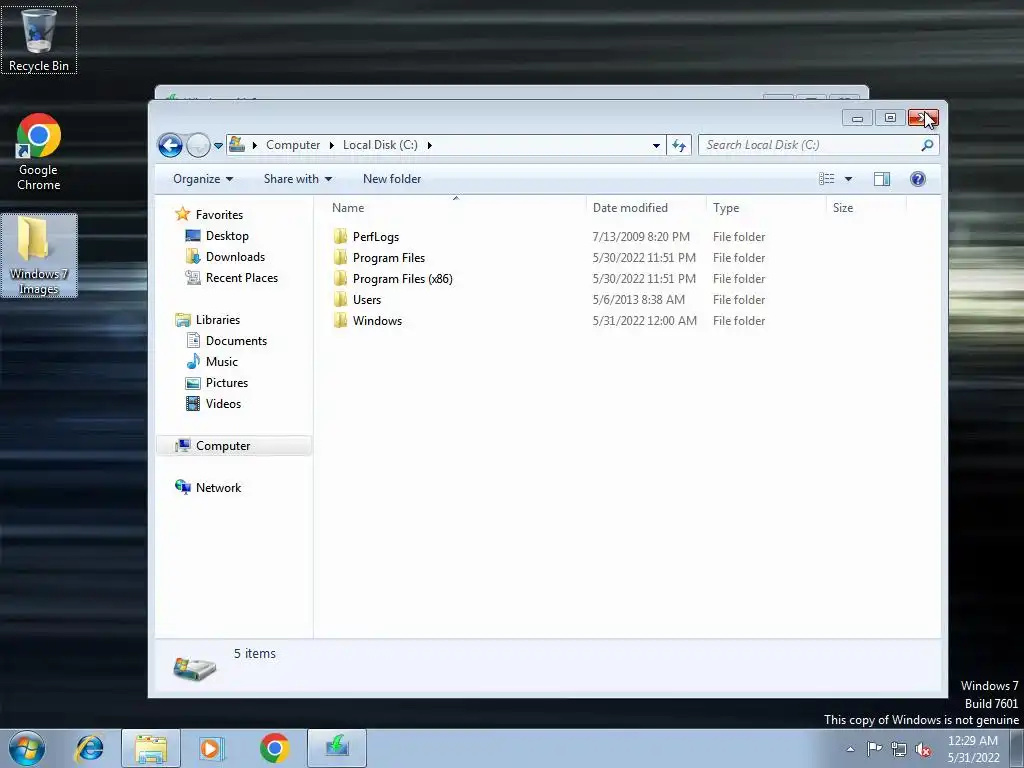Click the Change your view icon
1024x768 pixels.
click(x=827, y=179)
